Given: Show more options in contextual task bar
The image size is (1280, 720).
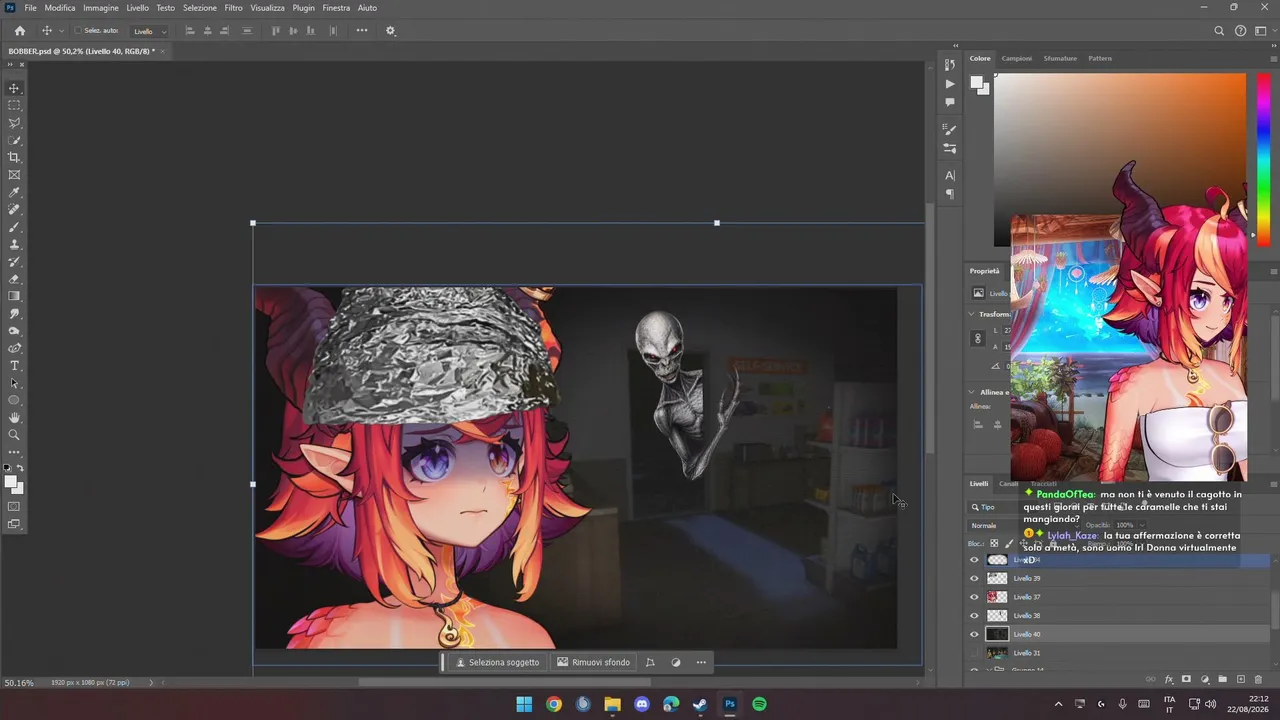Looking at the screenshot, I should pyautogui.click(x=701, y=662).
